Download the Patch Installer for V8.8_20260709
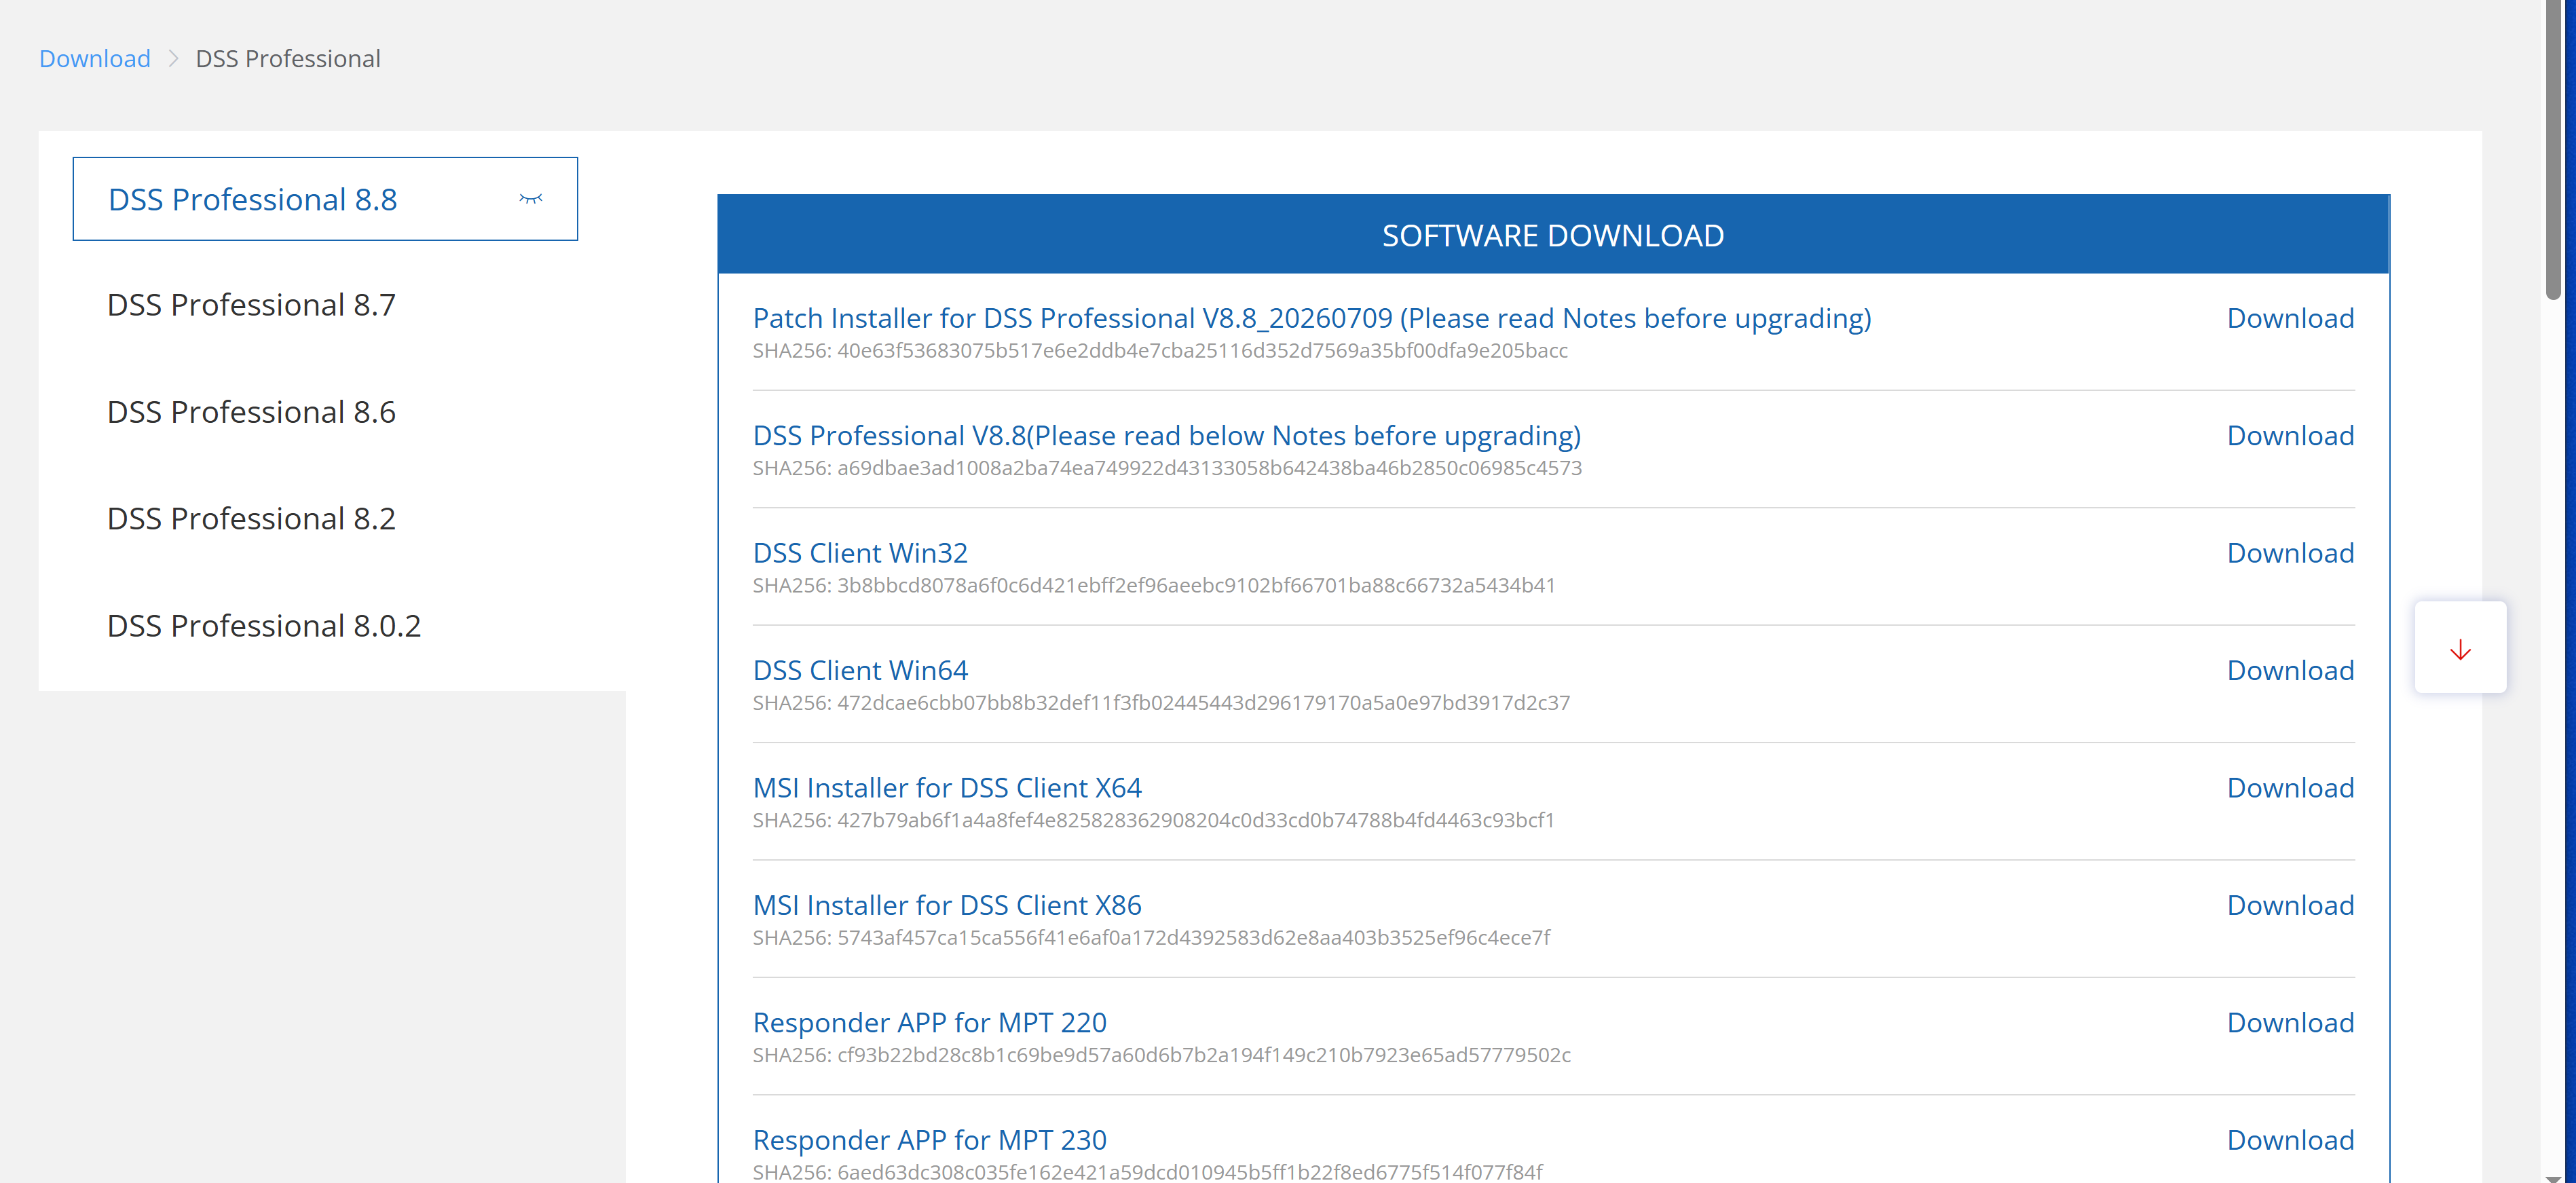 point(2290,318)
